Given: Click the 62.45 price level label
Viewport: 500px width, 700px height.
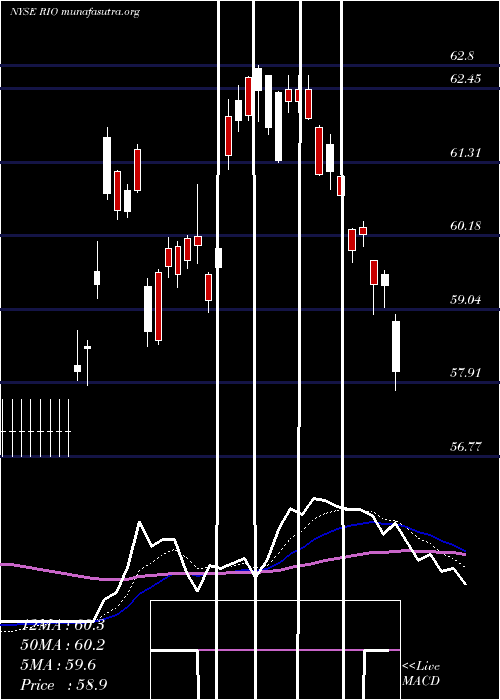Looking at the screenshot, I should click(466, 79).
